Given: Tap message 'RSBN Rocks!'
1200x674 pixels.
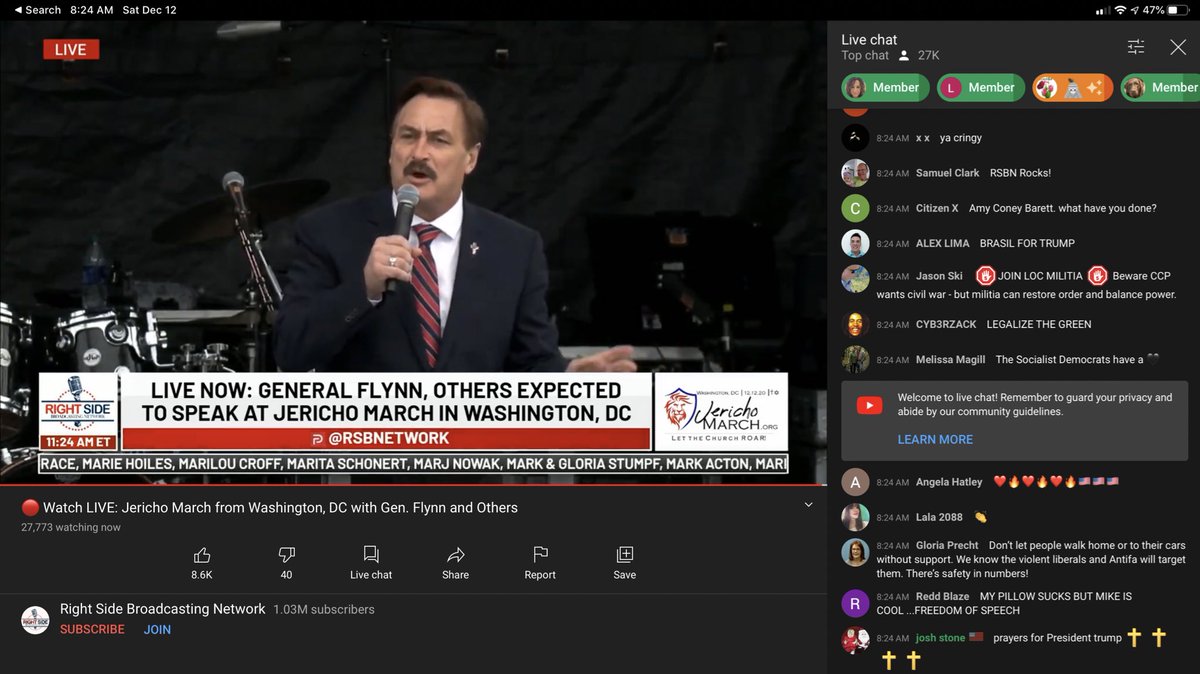Looking at the screenshot, I should (x=1020, y=173).
